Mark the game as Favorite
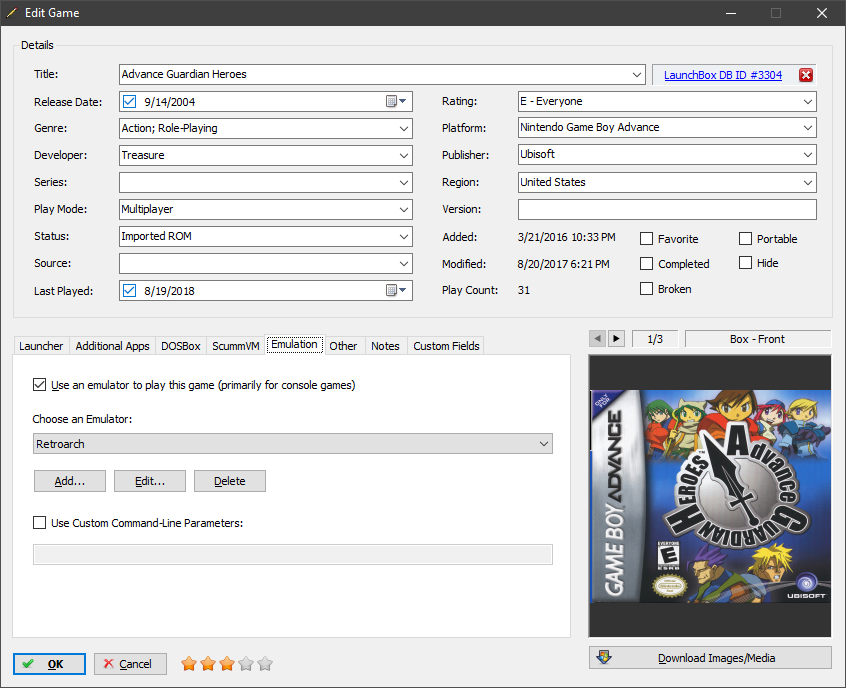Viewport: 846px width, 688px height. pyautogui.click(x=646, y=239)
